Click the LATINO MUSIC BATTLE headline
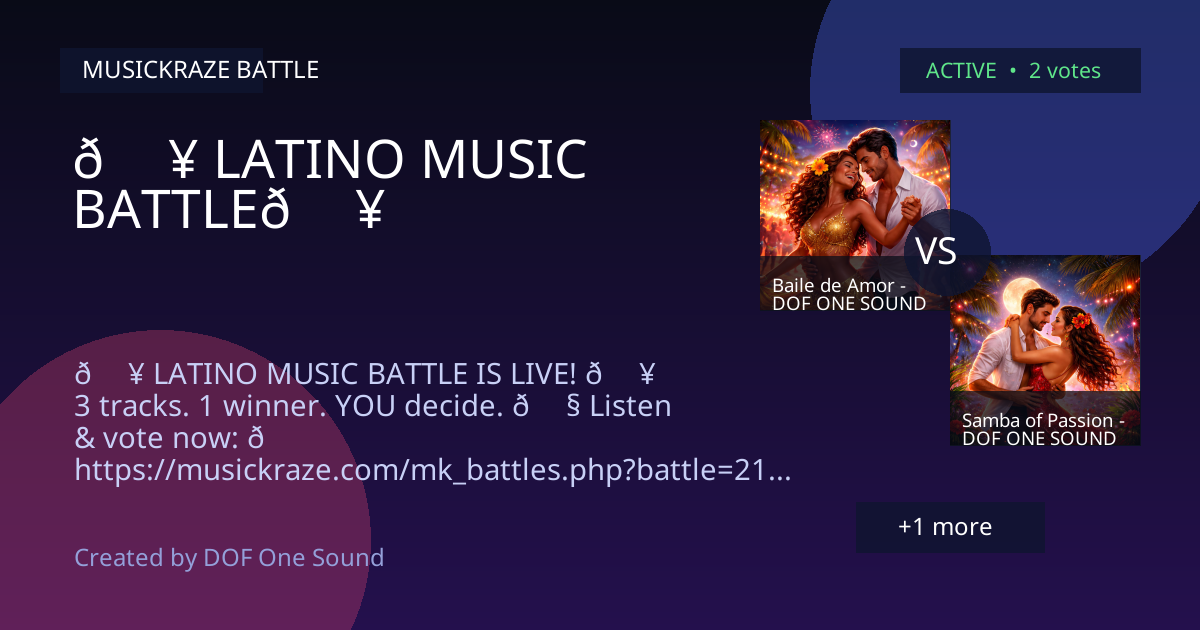Viewport: 1200px width, 630px height. coord(330,185)
